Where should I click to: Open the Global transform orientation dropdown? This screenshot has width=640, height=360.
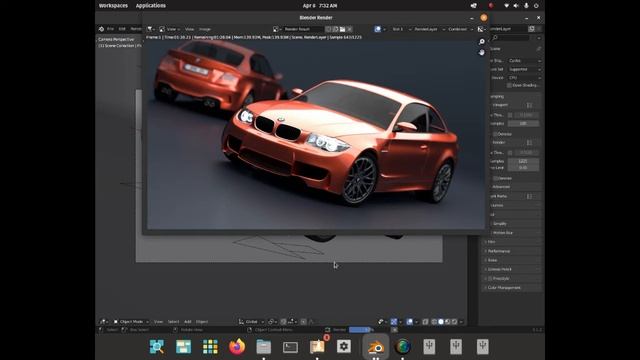(251, 322)
